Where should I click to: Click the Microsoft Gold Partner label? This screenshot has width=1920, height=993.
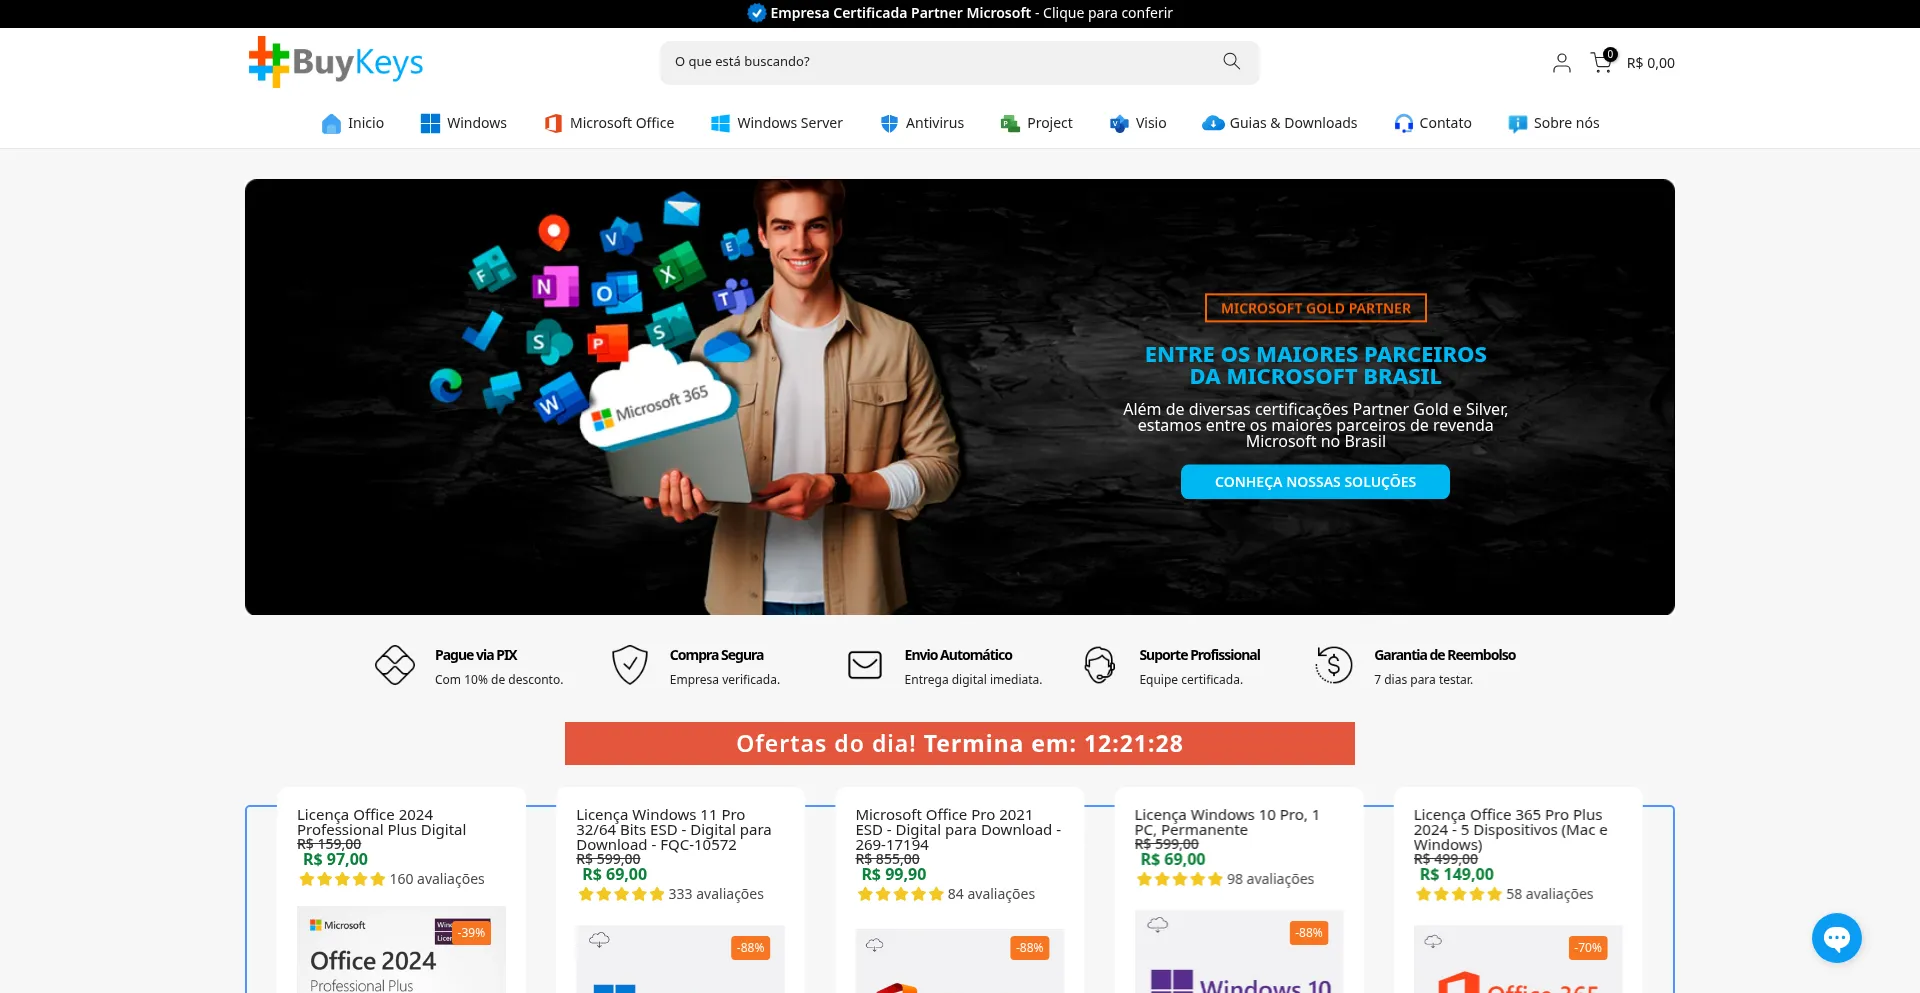coord(1316,308)
